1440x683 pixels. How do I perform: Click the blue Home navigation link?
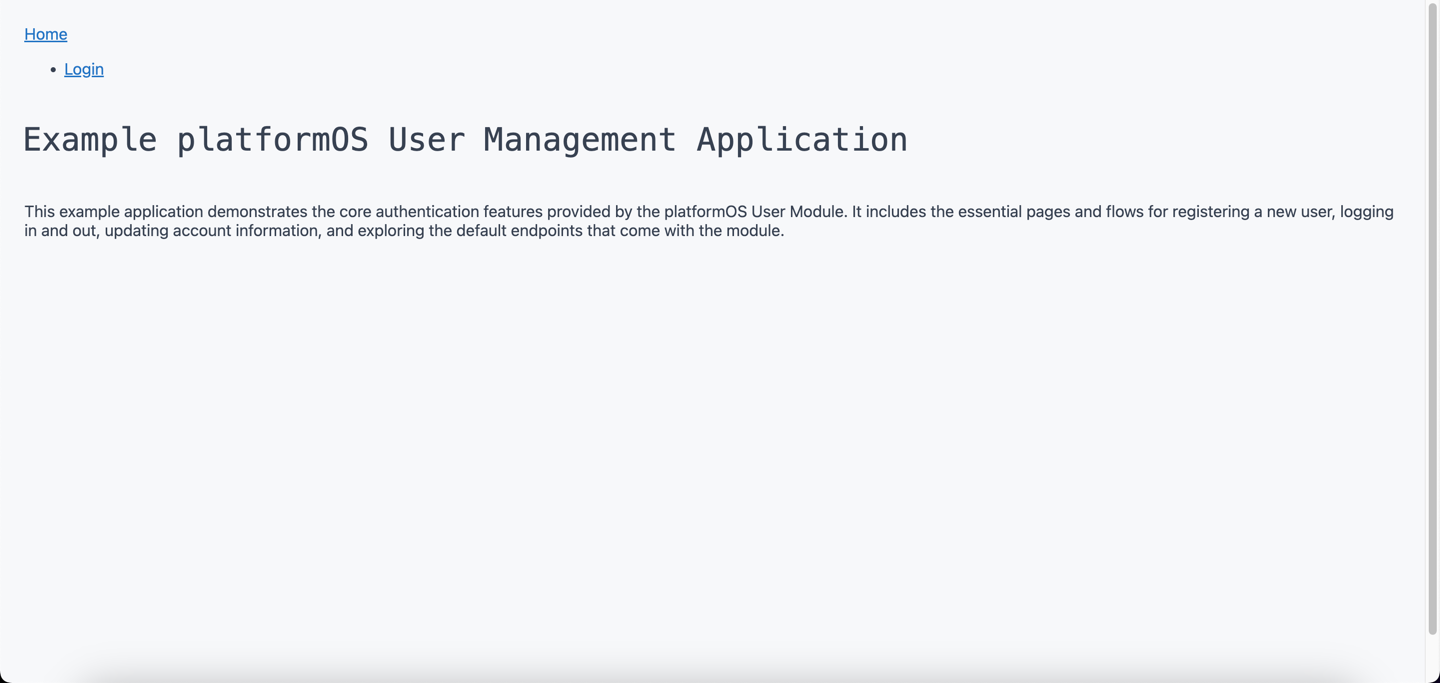click(45, 34)
